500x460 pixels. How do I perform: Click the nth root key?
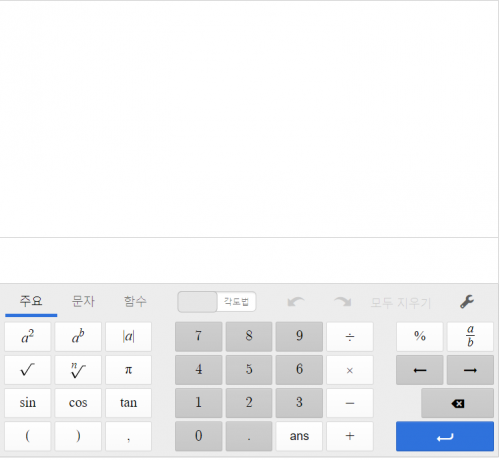(78, 370)
